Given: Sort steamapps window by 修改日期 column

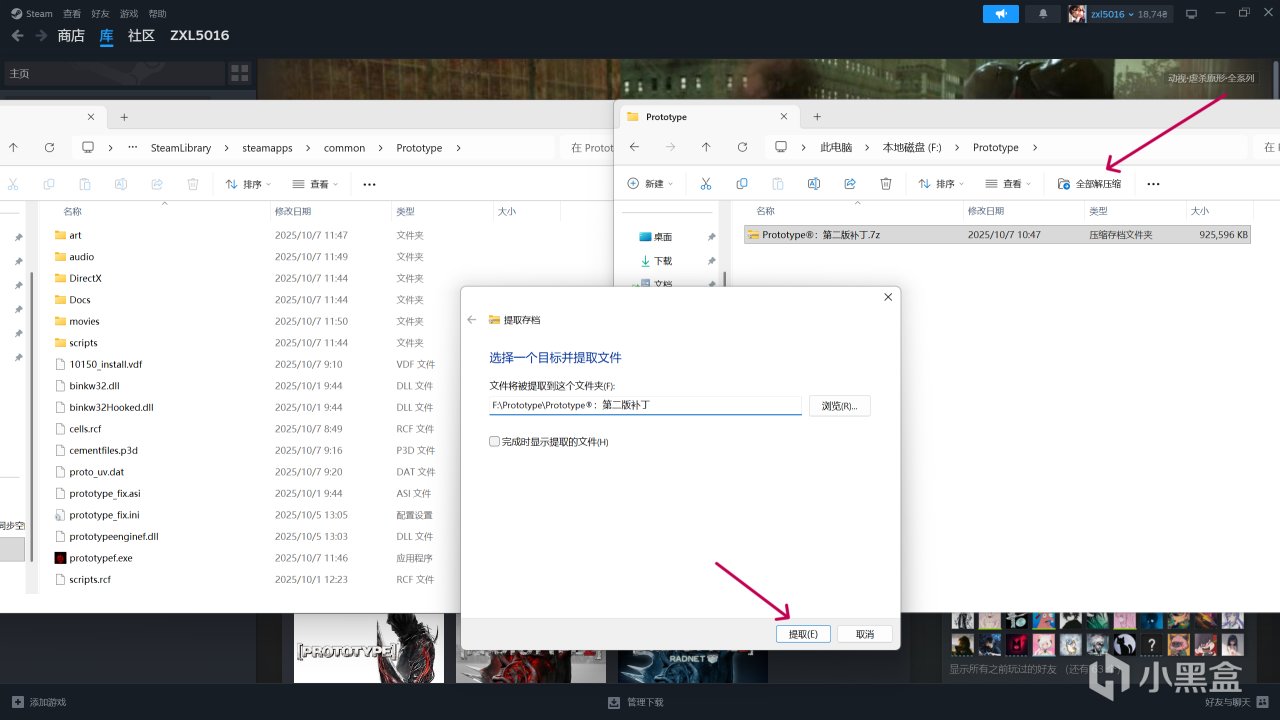Looking at the screenshot, I should (293, 211).
